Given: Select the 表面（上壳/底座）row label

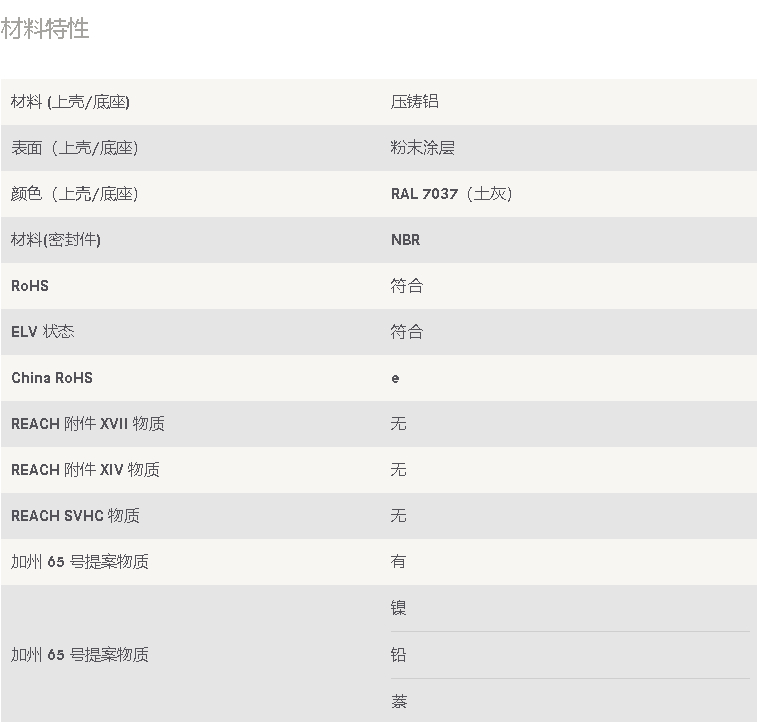Looking at the screenshot, I should 75,148.
